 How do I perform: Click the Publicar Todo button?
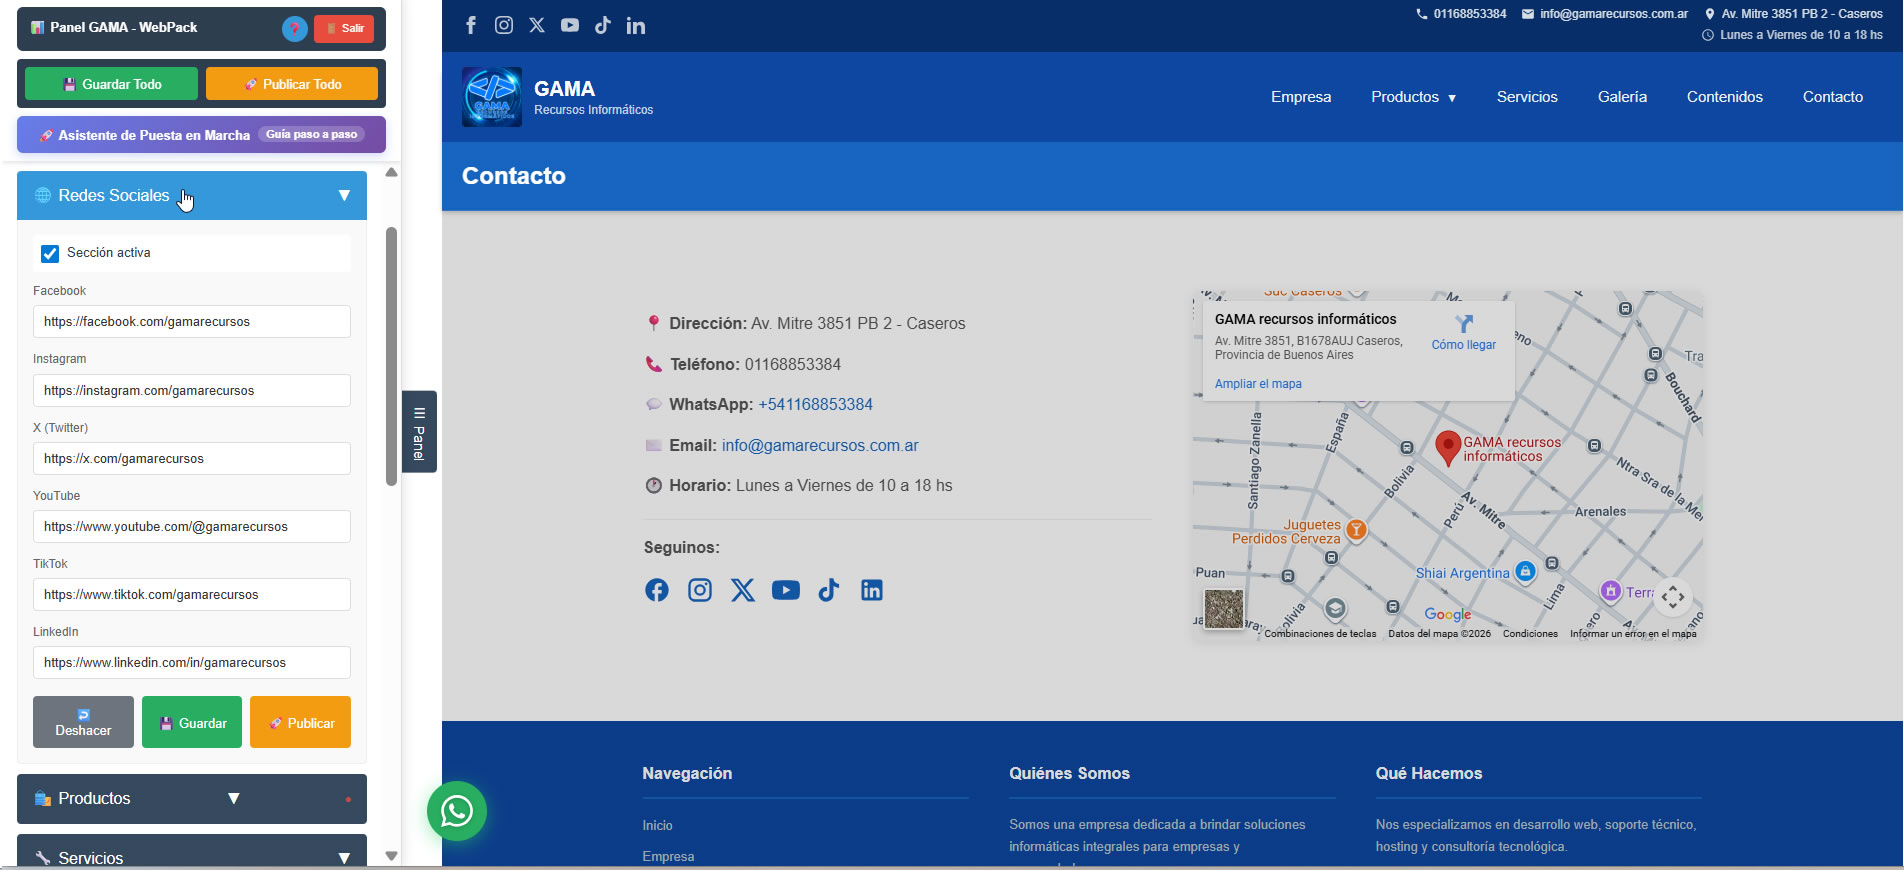[x=292, y=84]
